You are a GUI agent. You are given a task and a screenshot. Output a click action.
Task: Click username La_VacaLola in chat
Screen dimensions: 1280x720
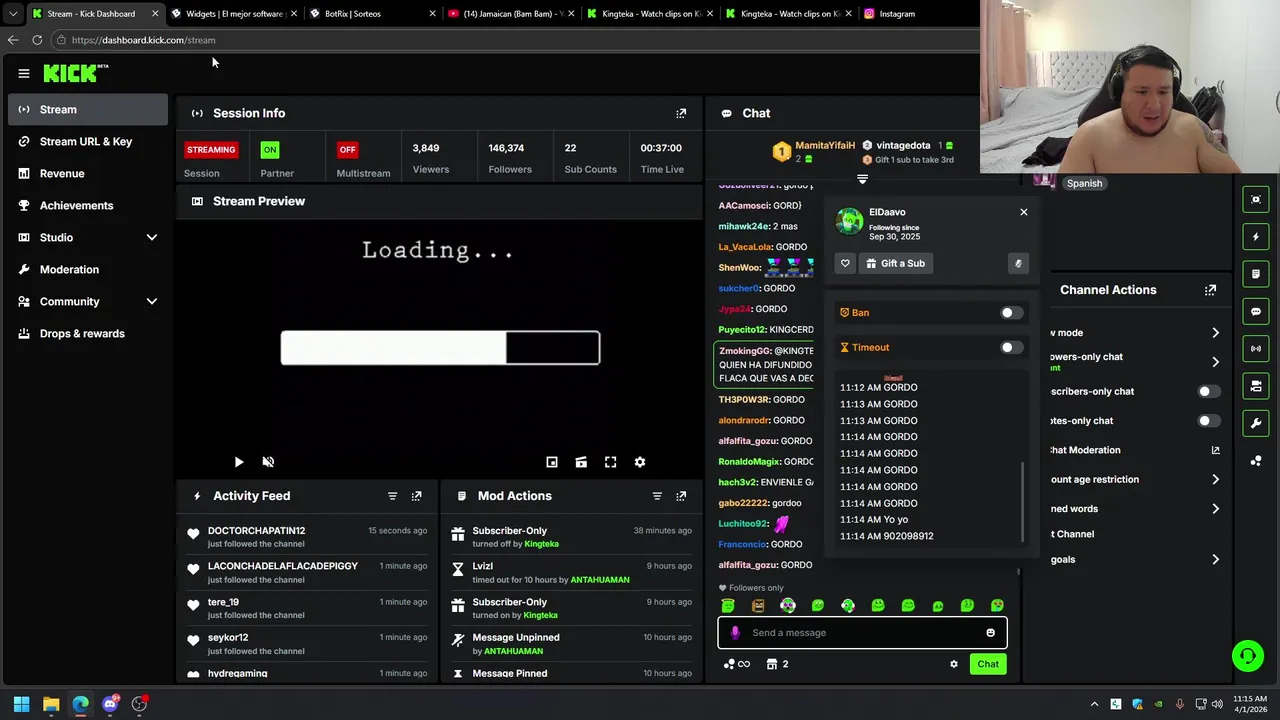click(x=745, y=247)
